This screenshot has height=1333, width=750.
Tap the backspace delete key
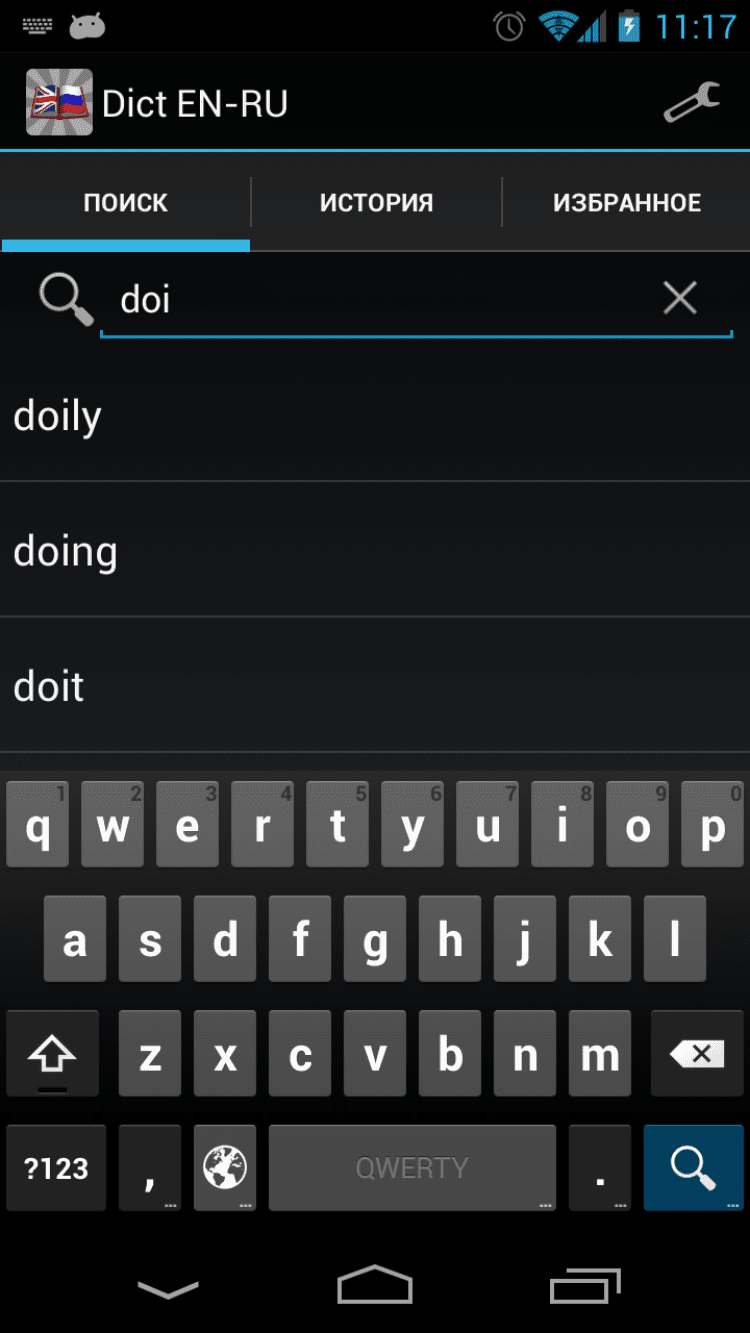(x=697, y=1053)
